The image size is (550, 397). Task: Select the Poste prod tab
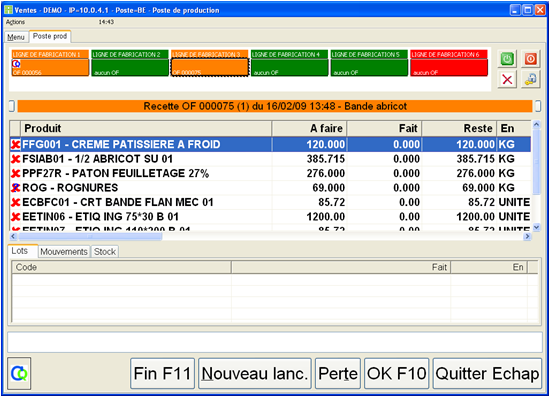coord(50,36)
